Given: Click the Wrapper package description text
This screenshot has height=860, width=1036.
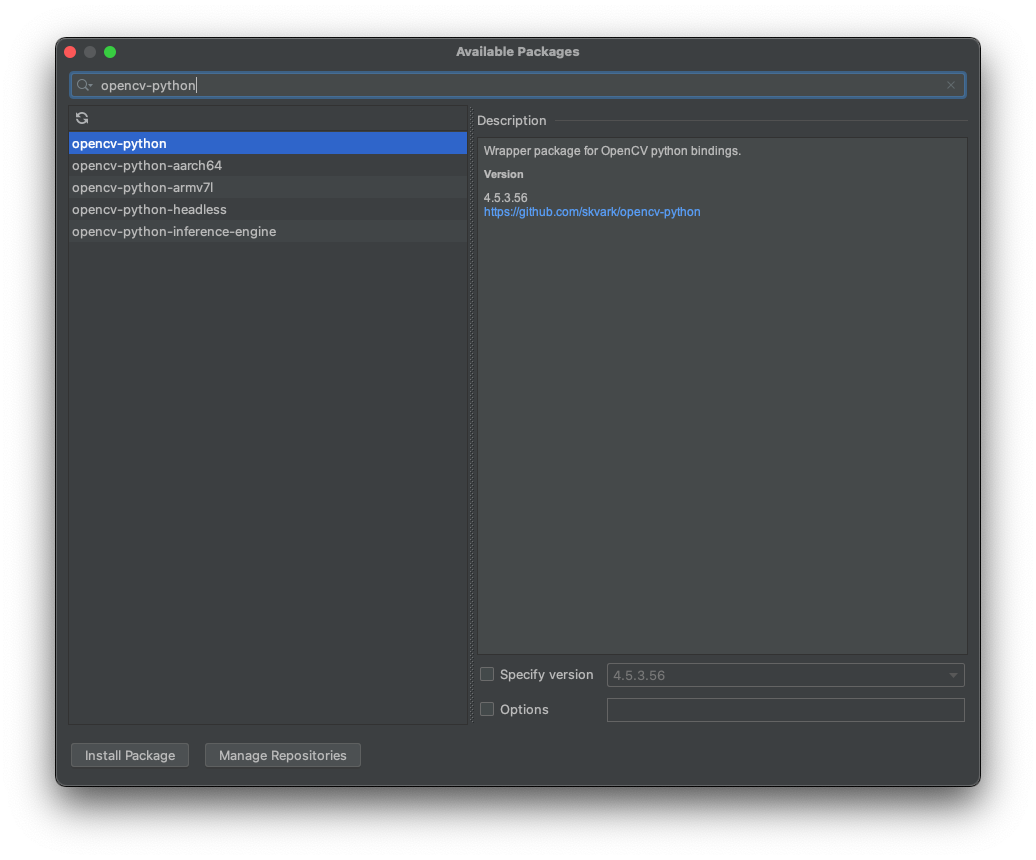Looking at the screenshot, I should [x=612, y=151].
